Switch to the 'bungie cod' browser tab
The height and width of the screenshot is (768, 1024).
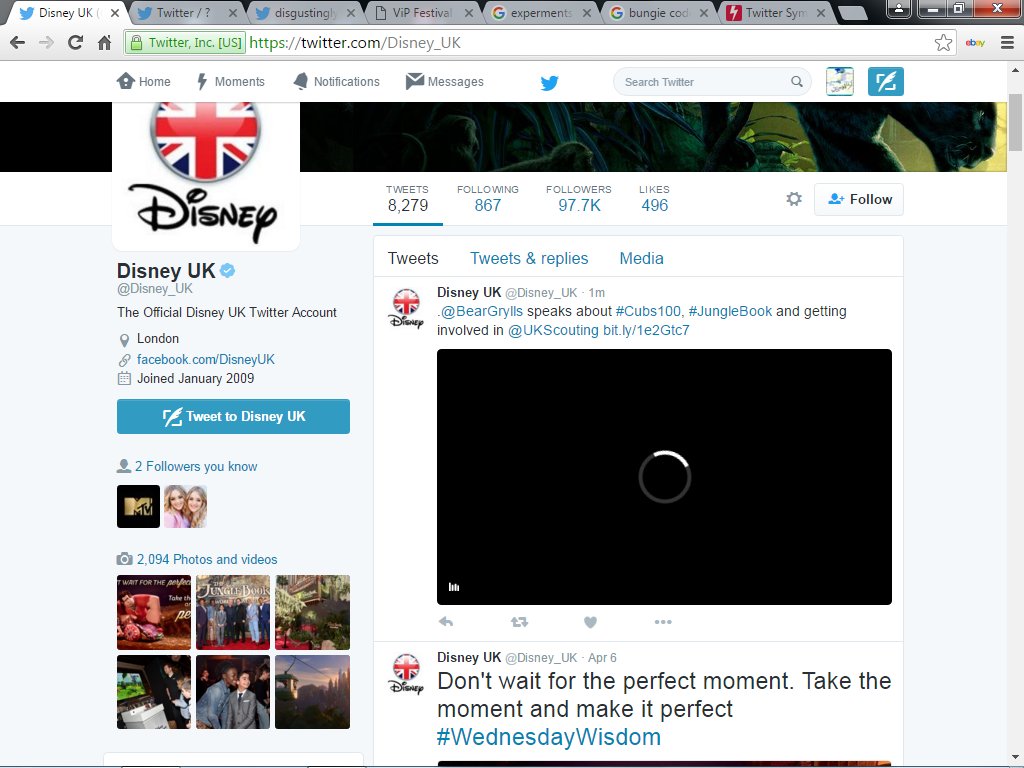click(658, 12)
